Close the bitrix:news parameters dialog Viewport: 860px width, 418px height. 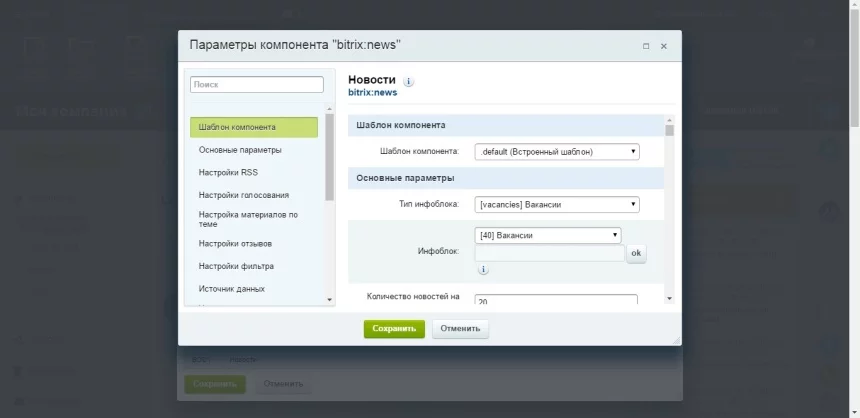click(664, 46)
